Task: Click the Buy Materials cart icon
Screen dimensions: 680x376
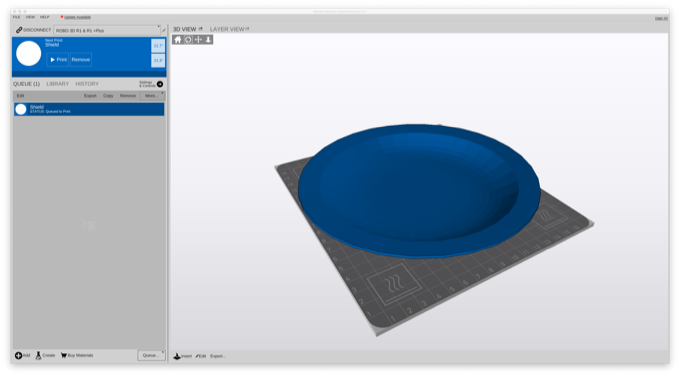Action: 64,356
